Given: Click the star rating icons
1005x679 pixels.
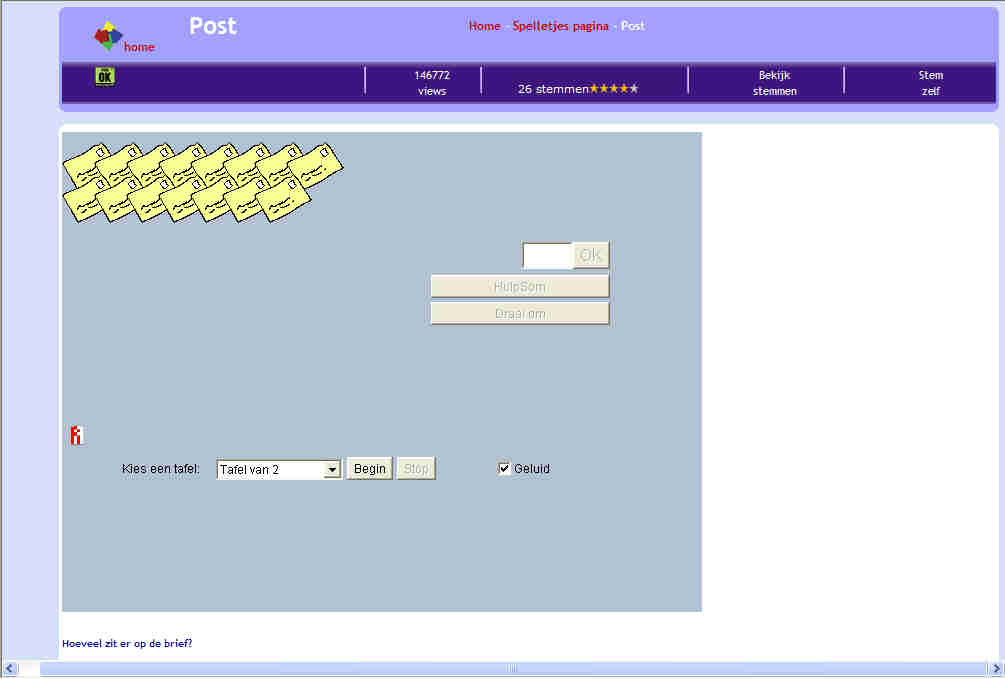Looking at the screenshot, I should point(613,89).
